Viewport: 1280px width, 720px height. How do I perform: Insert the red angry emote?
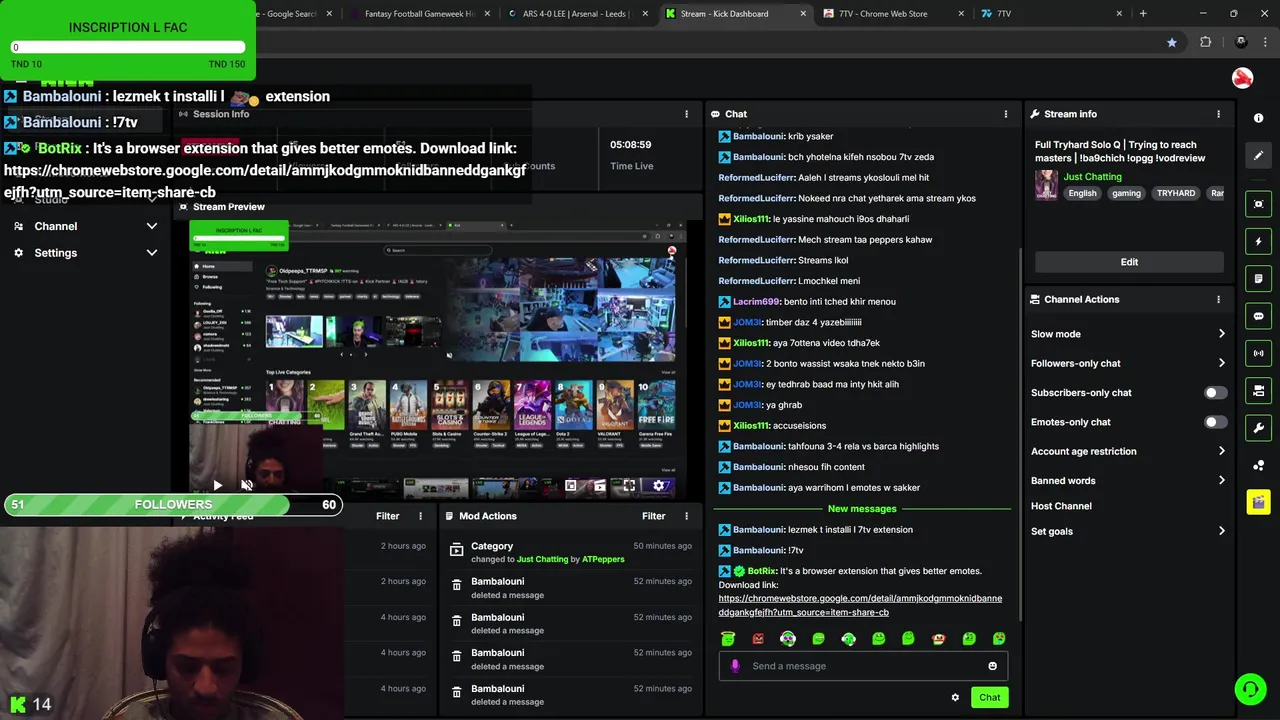[758, 639]
